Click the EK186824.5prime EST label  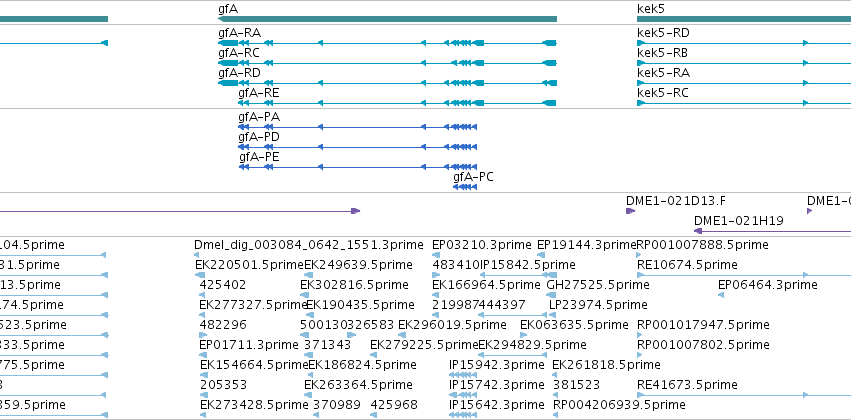[x=362, y=365]
